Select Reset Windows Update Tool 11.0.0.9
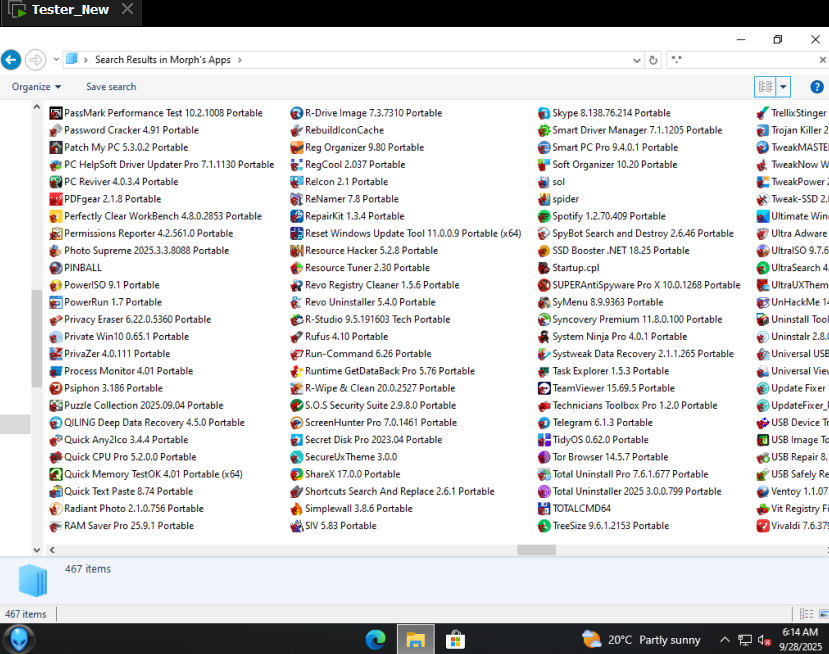The image size is (829, 654). (x=406, y=233)
